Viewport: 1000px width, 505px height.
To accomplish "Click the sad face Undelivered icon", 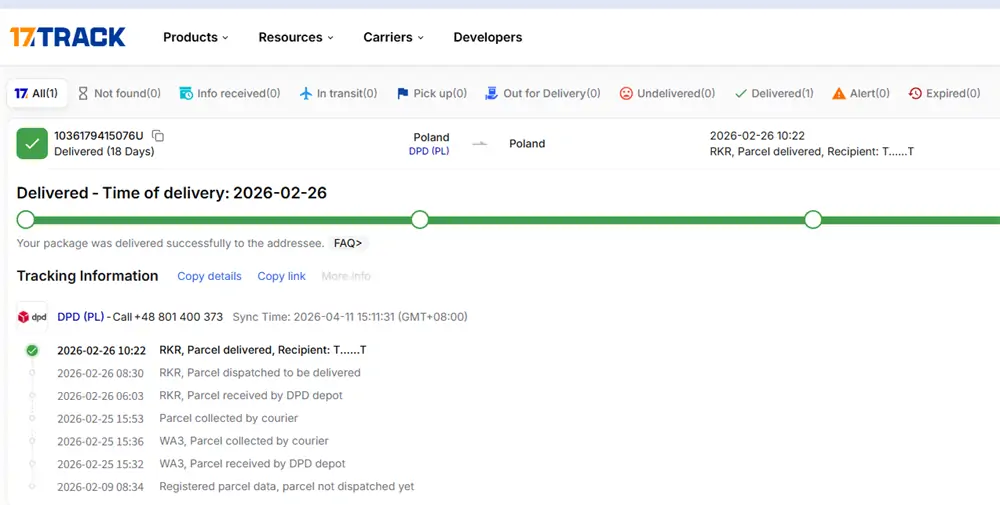I will (626, 94).
